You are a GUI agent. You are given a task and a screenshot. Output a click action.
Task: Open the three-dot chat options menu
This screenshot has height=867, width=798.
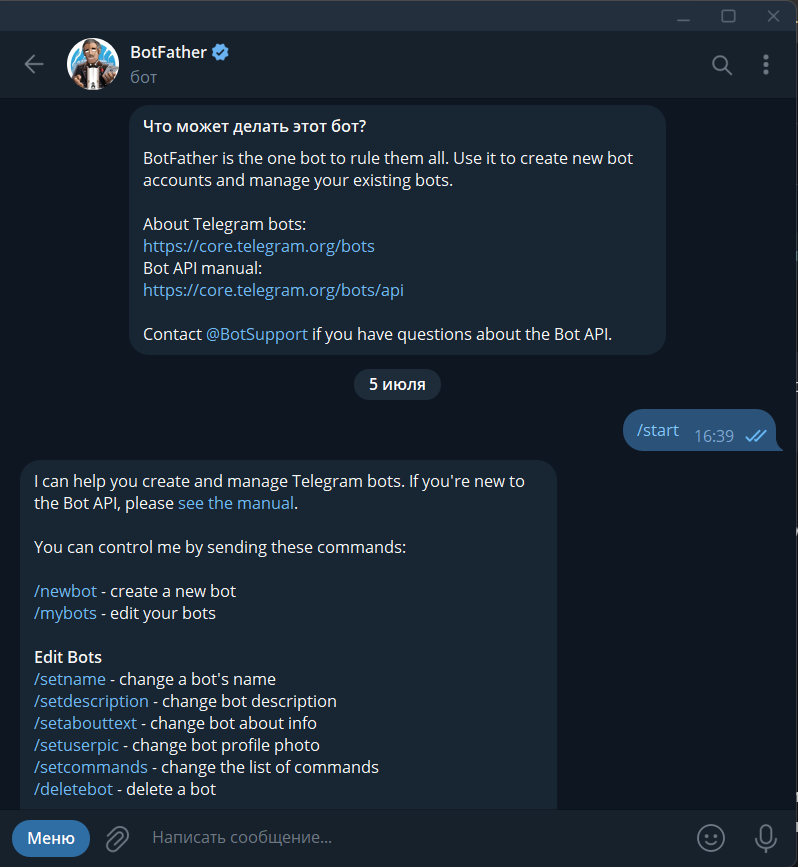pyautogui.click(x=766, y=65)
